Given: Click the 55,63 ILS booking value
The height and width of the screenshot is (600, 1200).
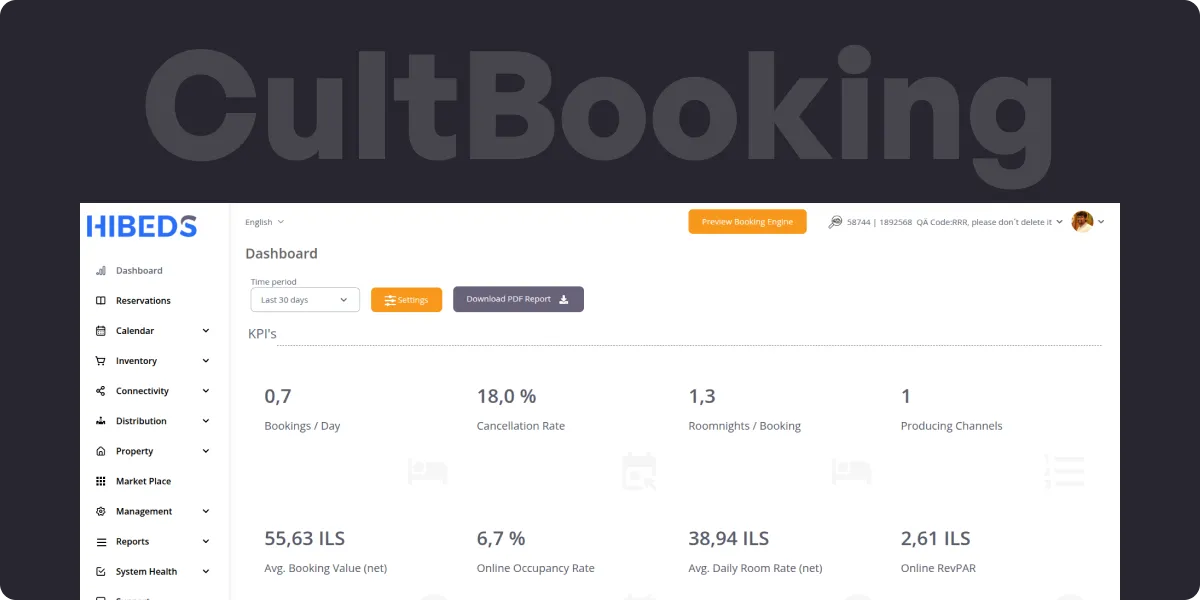Looking at the screenshot, I should pyautogui.click(x=304, y=538).
